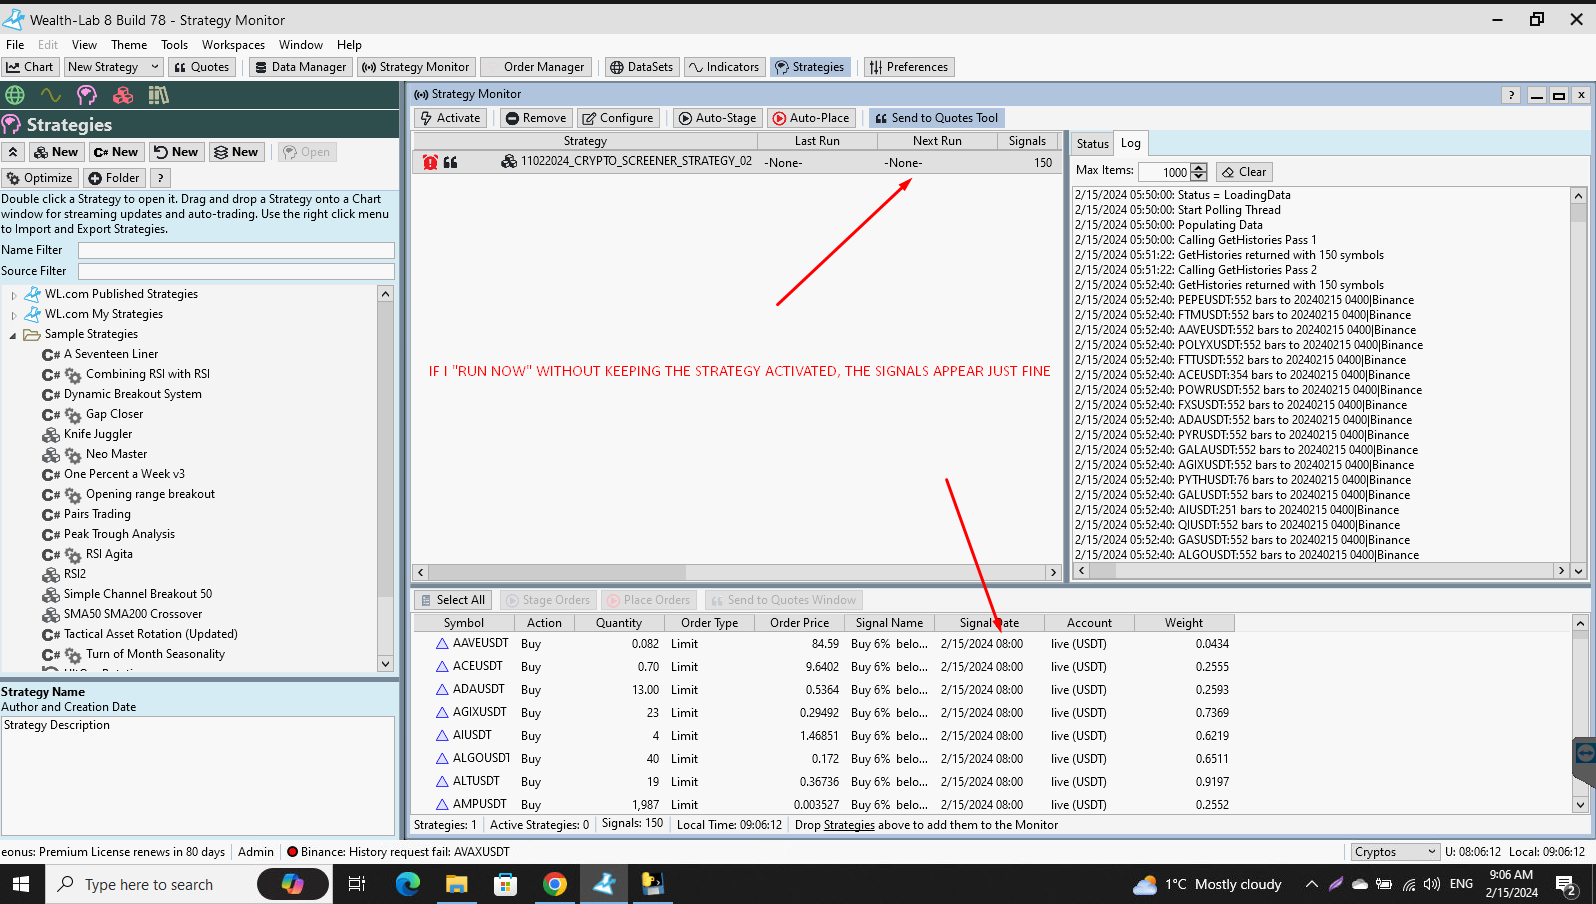Image resolution: width=1596 pixels, height=904 pixels.
Task: Open the Data Manager
Action: coord(300,67)
